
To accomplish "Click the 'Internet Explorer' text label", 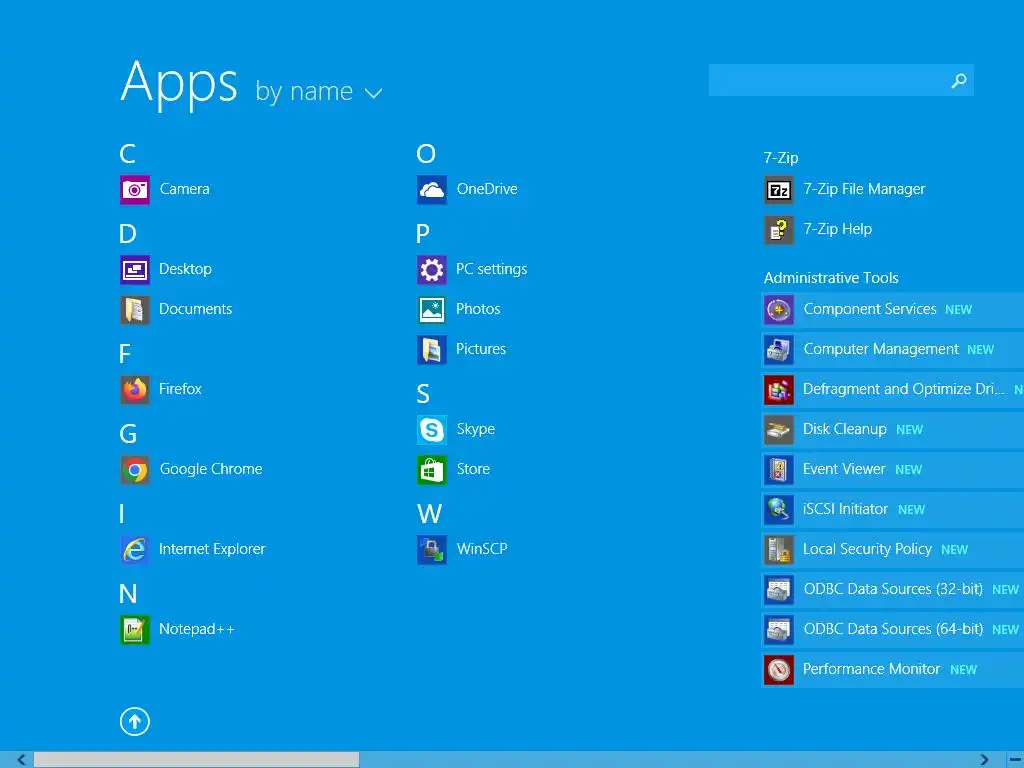I will (x=212, y=549).
